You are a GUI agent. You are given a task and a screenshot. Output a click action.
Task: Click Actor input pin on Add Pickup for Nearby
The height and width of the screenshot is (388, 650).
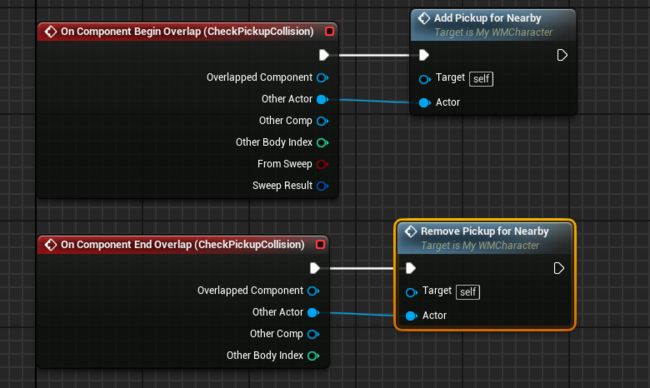[424, 103]
